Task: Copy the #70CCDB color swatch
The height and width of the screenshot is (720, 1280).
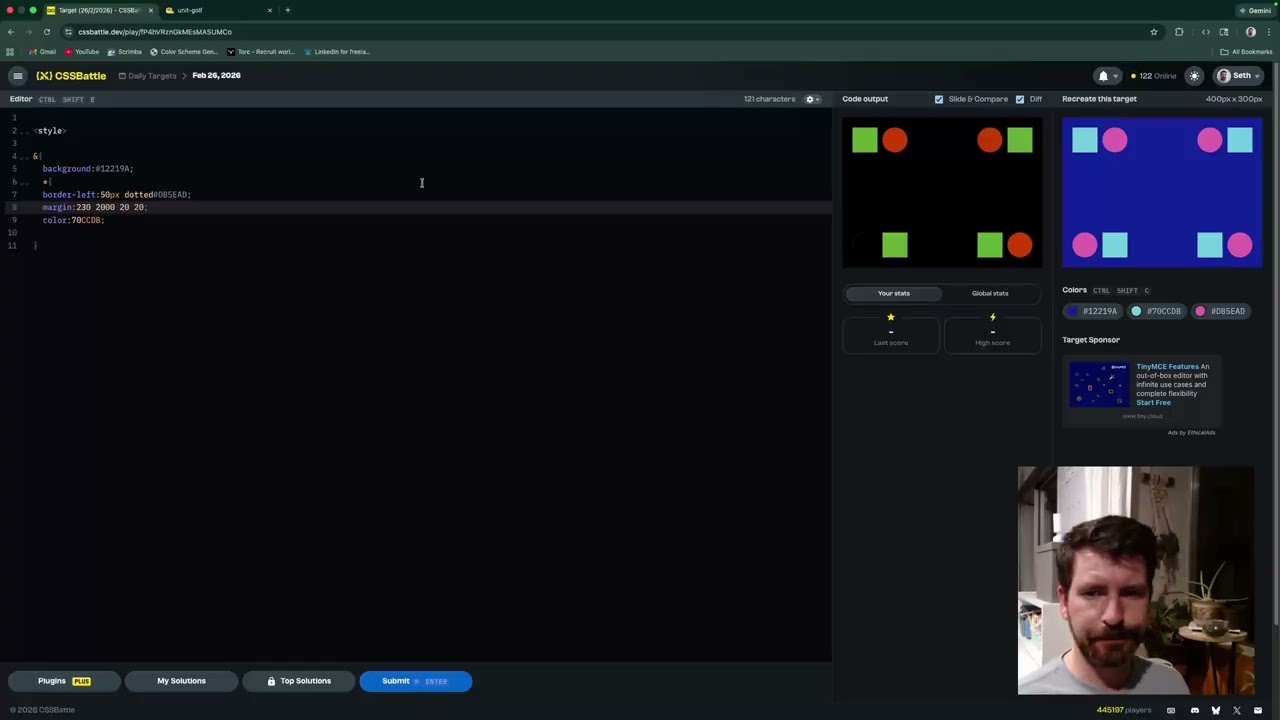Action: (x=1156, y=311)
